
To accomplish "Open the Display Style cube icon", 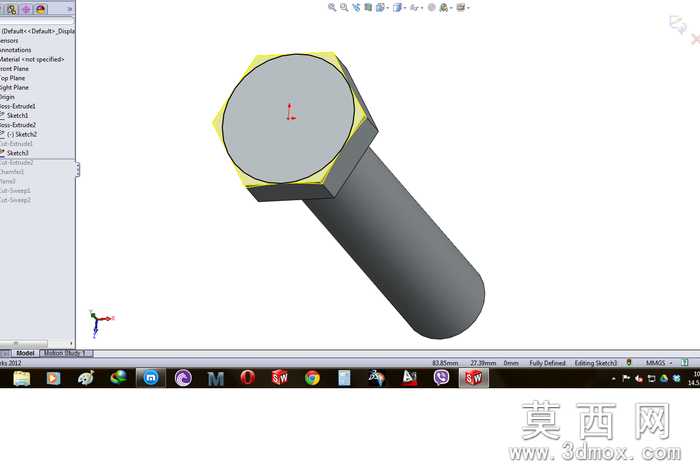I will click(396, 7).
